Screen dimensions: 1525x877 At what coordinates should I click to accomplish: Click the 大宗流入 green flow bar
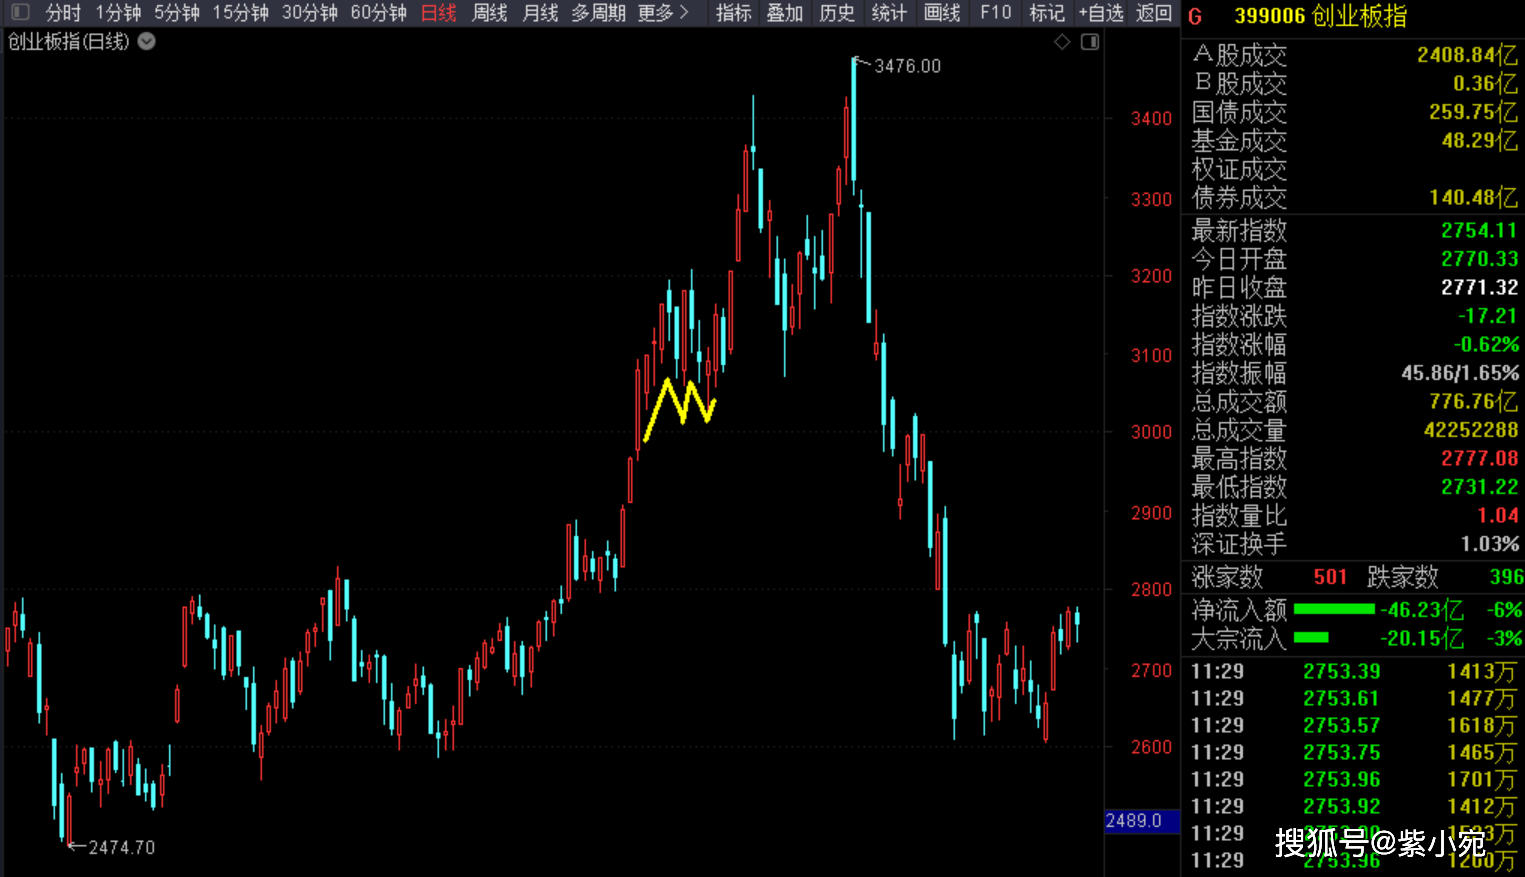1311,637
